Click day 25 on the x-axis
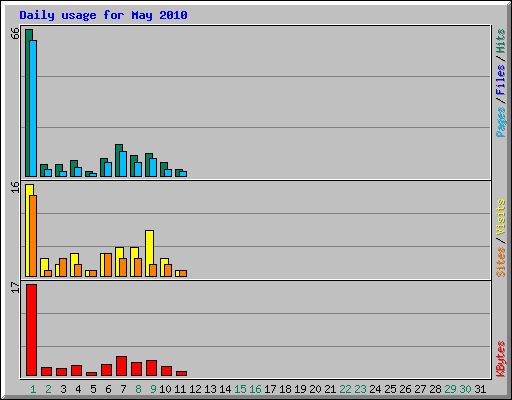 390,389
